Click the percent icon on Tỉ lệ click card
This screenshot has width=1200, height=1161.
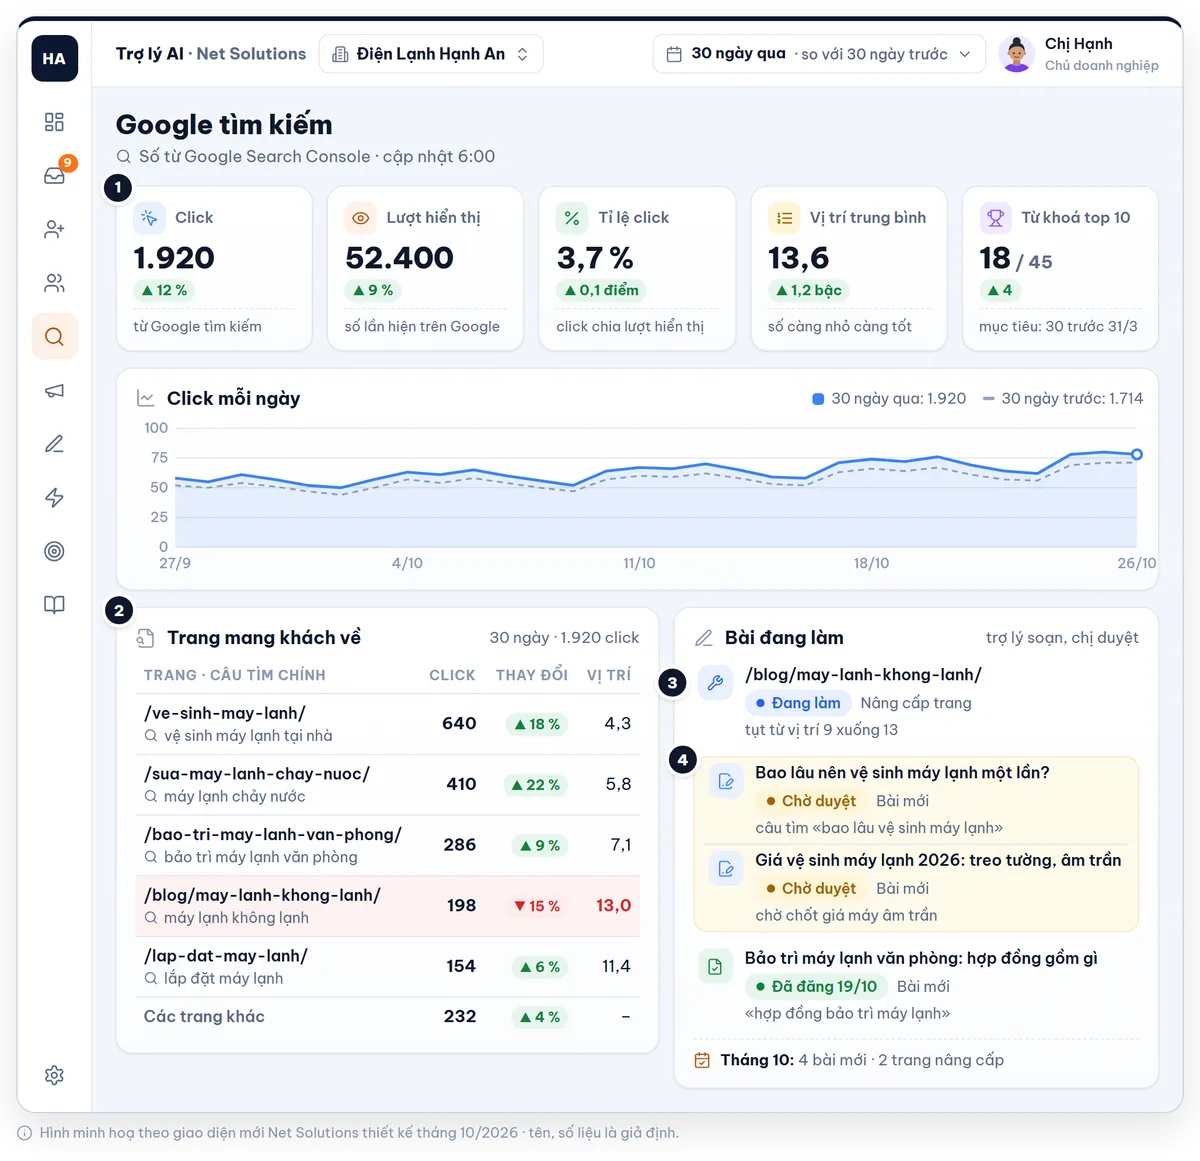coord(572,217)
